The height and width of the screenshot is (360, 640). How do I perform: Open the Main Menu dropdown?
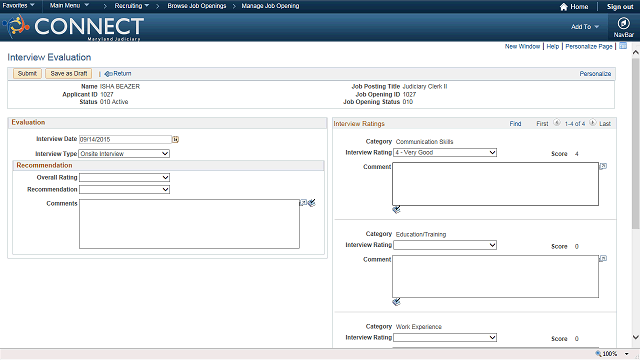click(69, 6)
